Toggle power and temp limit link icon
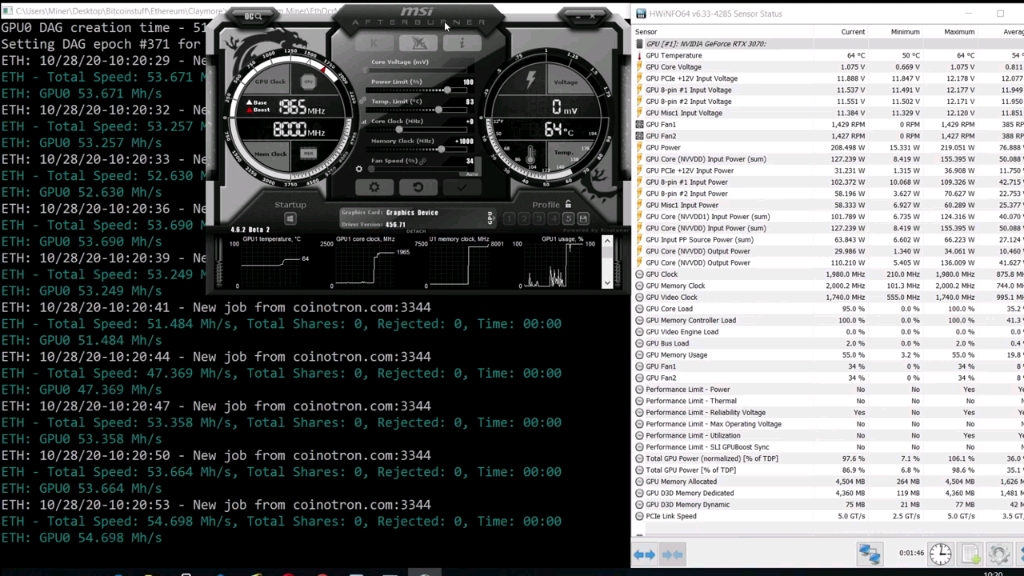This screenshot has height=576, width=1024. click(x=363, y=100)
